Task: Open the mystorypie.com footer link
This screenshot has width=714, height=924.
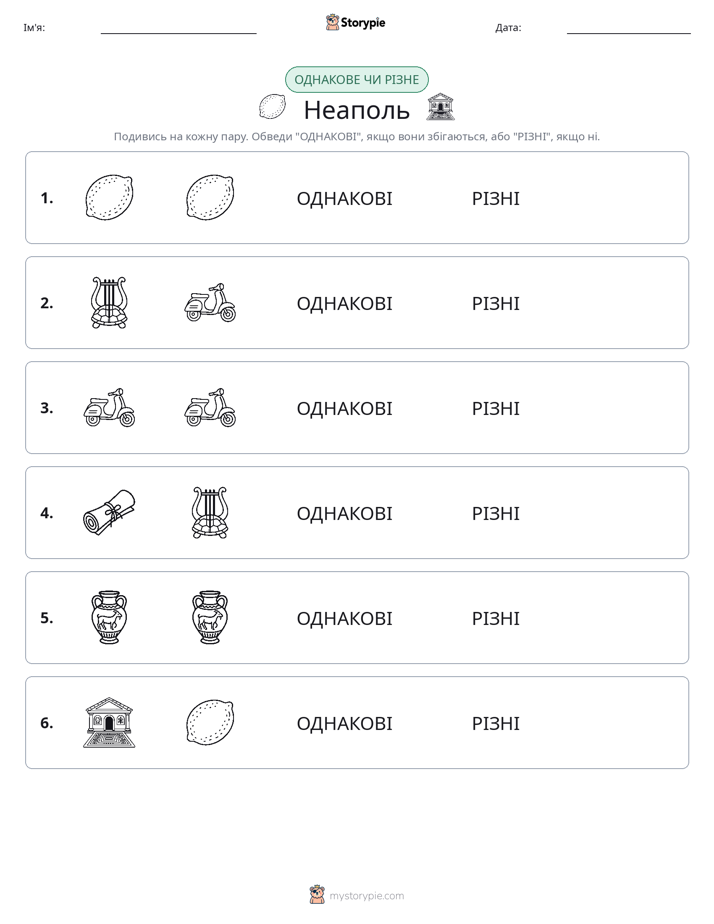Action: pyautogui.click(x=357, y=895)
